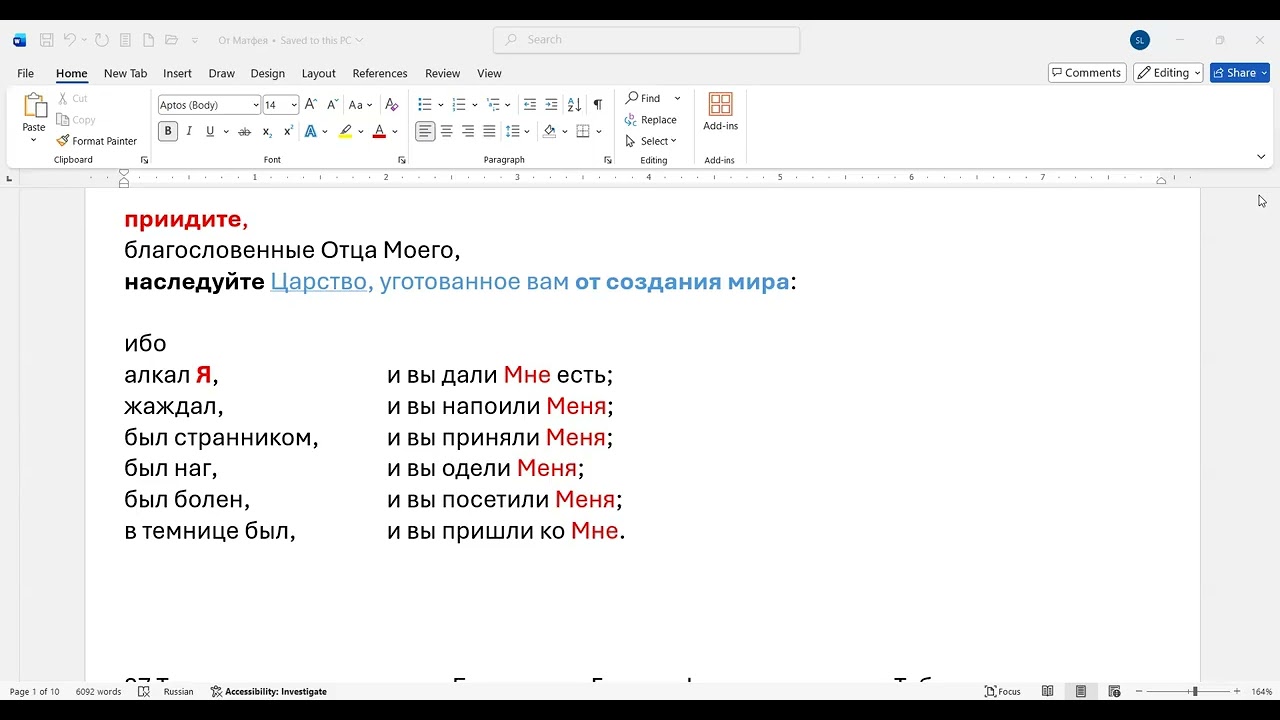Apply subscript formatting
1280x720 pixels.
pyautogui.click(x=267, y=131)
